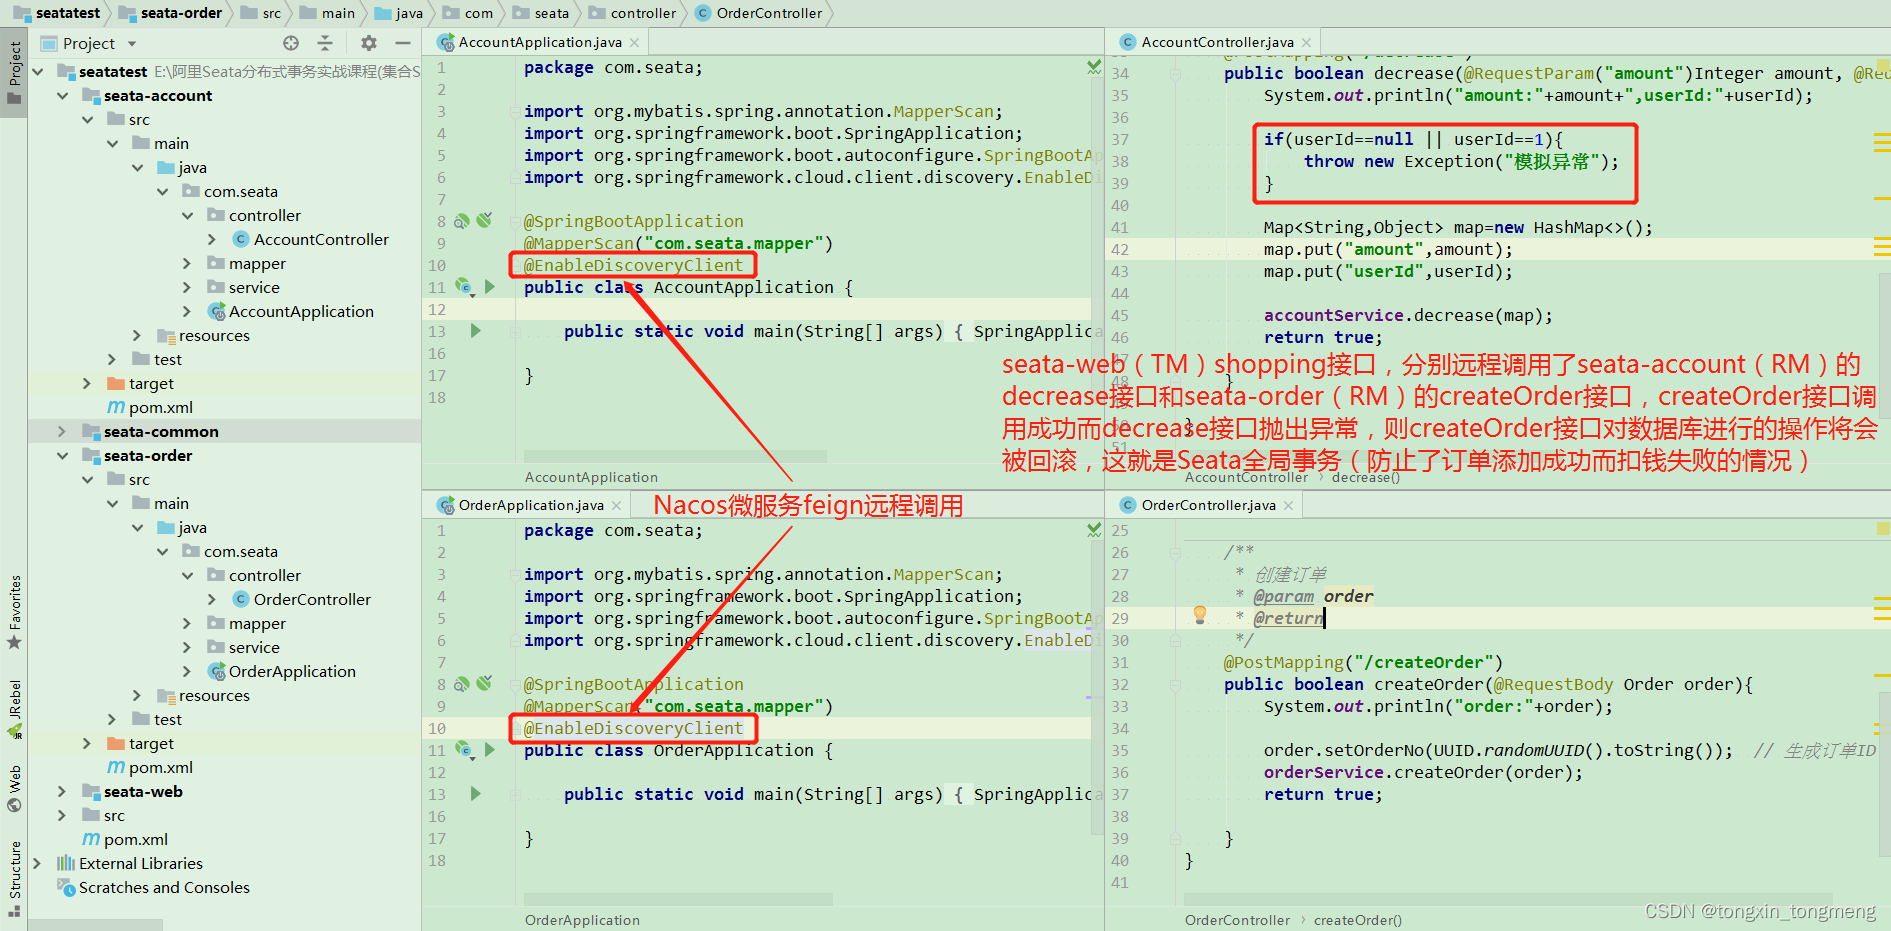The height and width of the screenshot is (931, 1891).
Task: Collapse the seatatest root project node
Action: [x=38, y=71]
